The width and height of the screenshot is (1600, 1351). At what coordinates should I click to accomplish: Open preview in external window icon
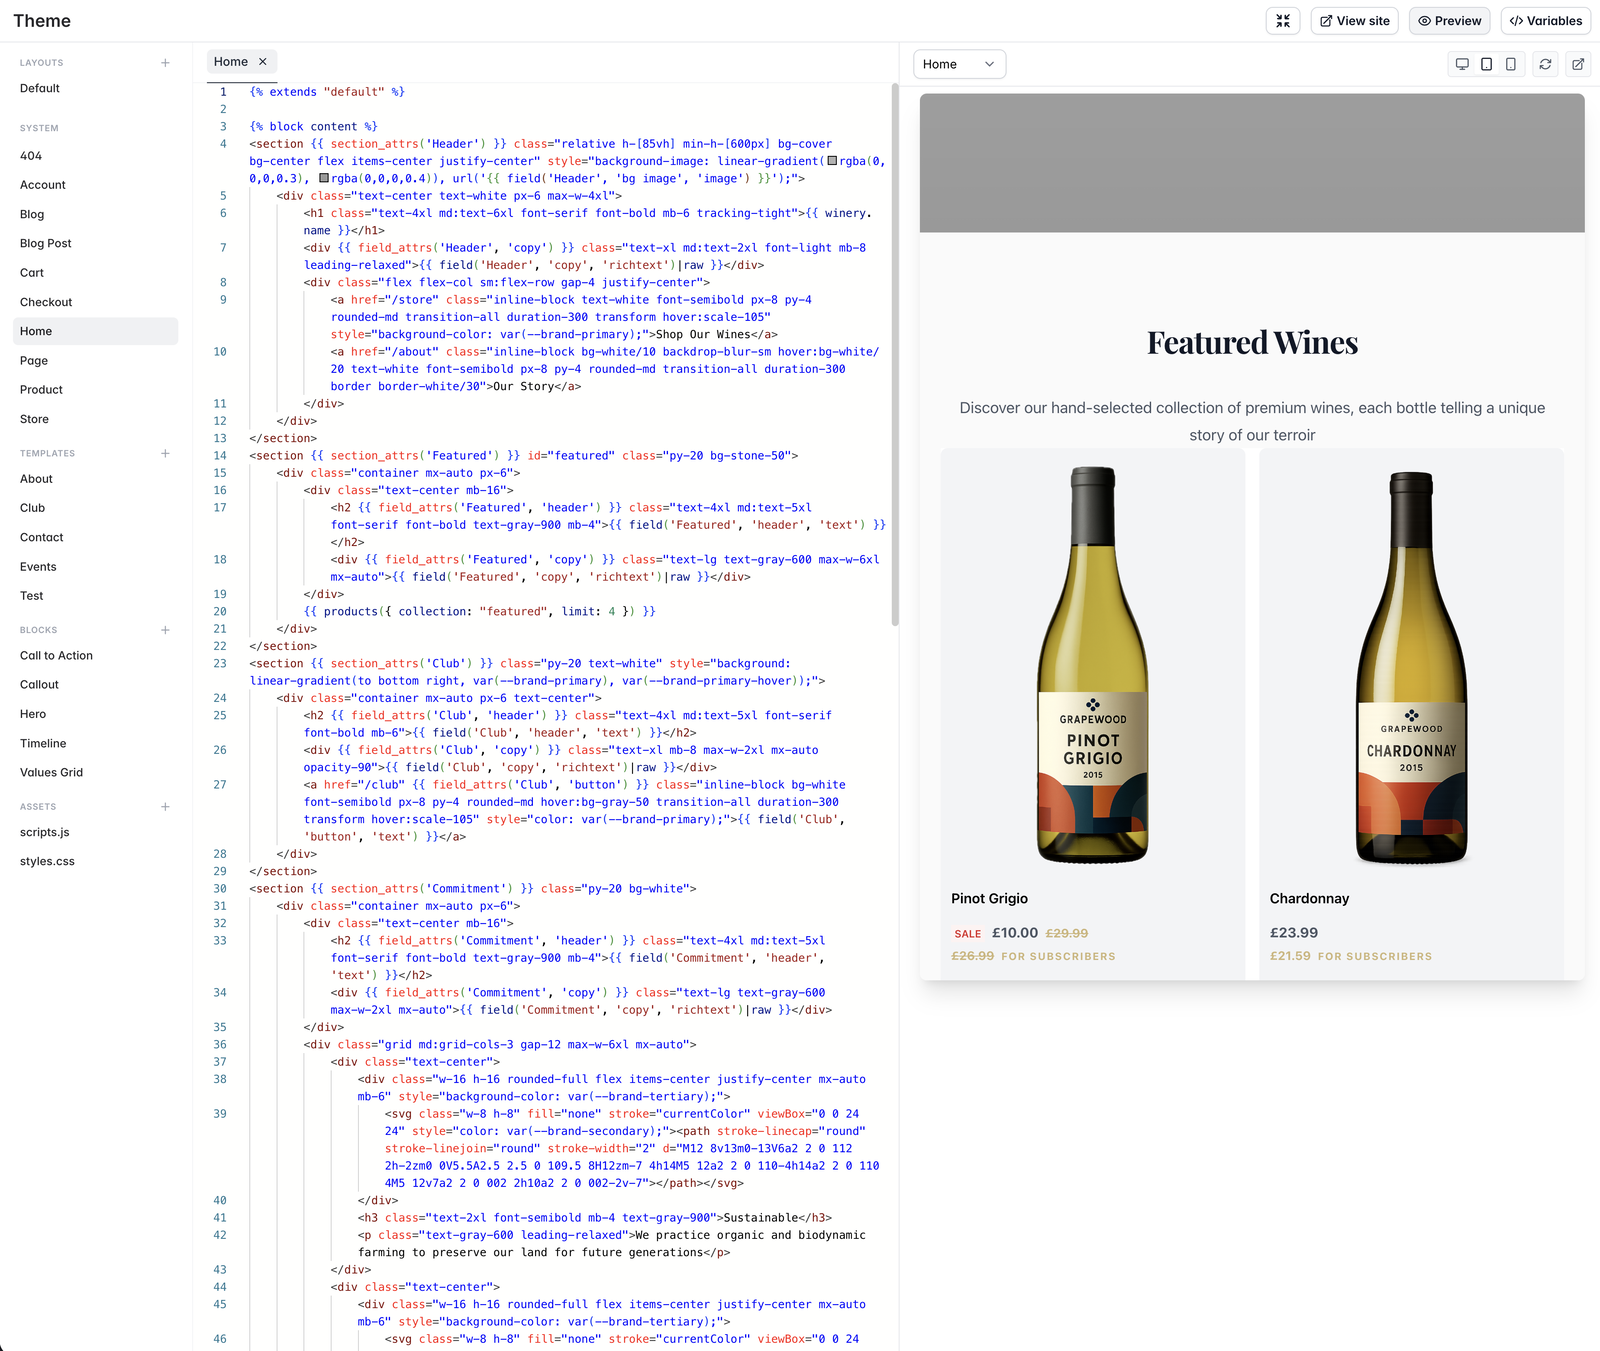pos(1578,64)
